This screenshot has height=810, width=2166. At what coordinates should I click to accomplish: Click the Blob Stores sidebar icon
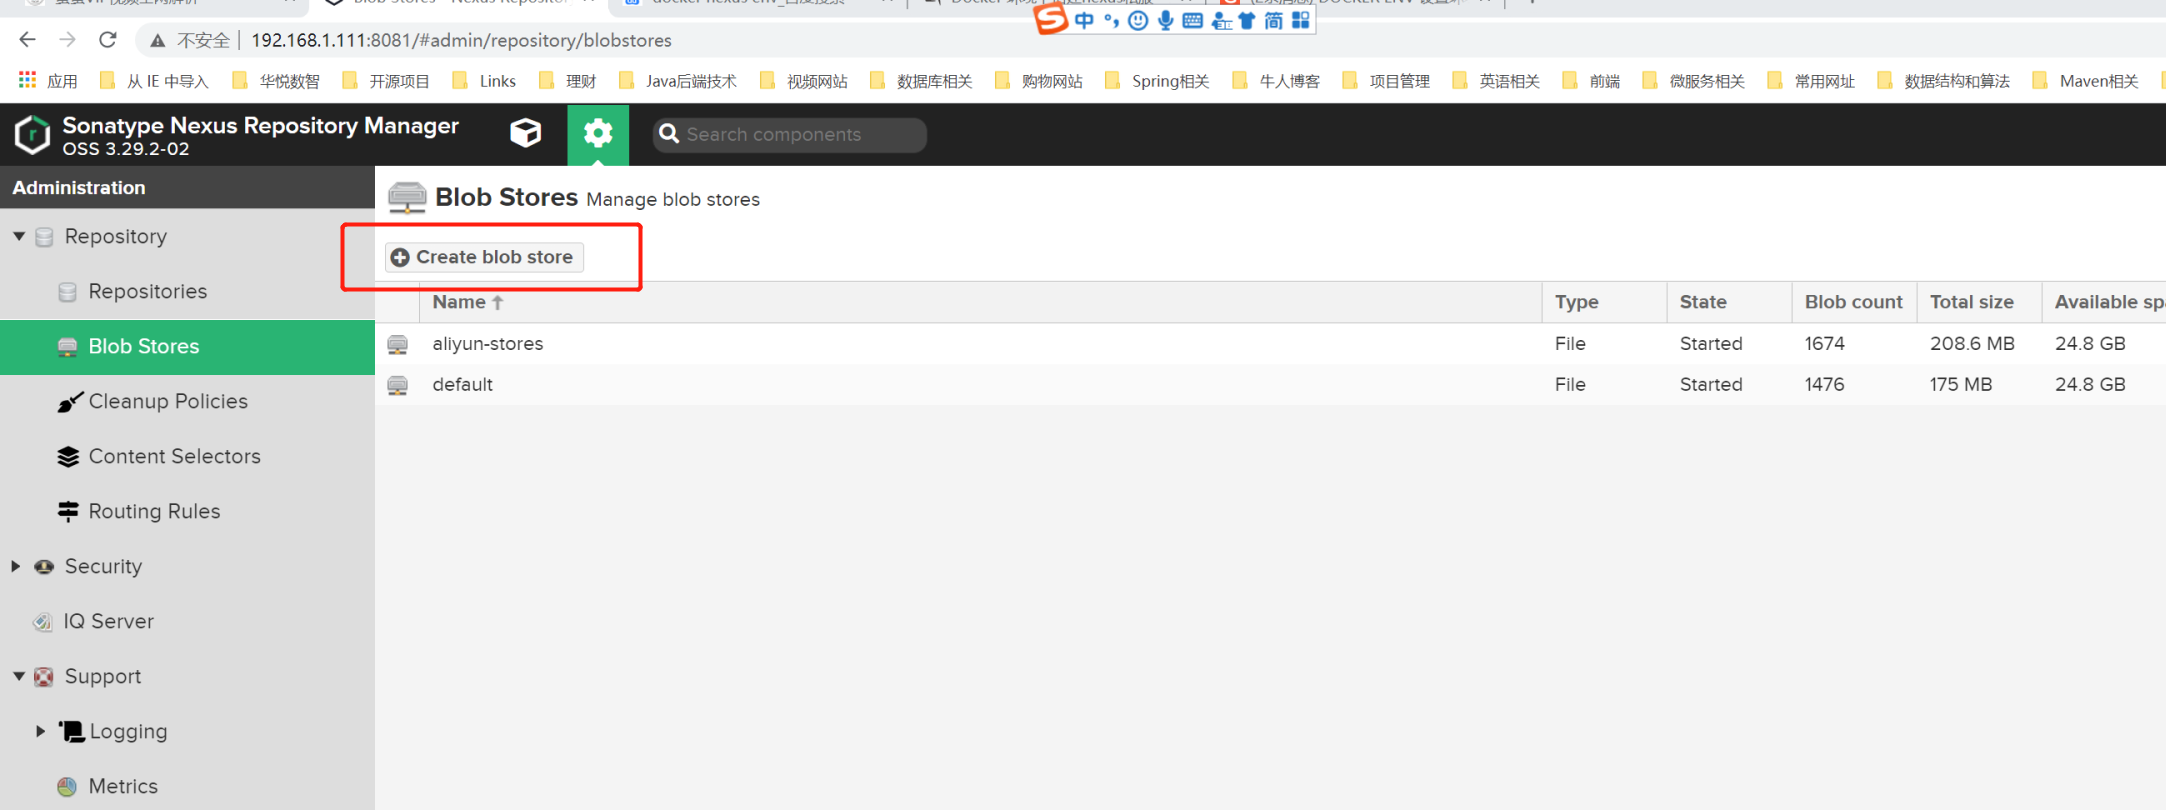tap(67, 347)
